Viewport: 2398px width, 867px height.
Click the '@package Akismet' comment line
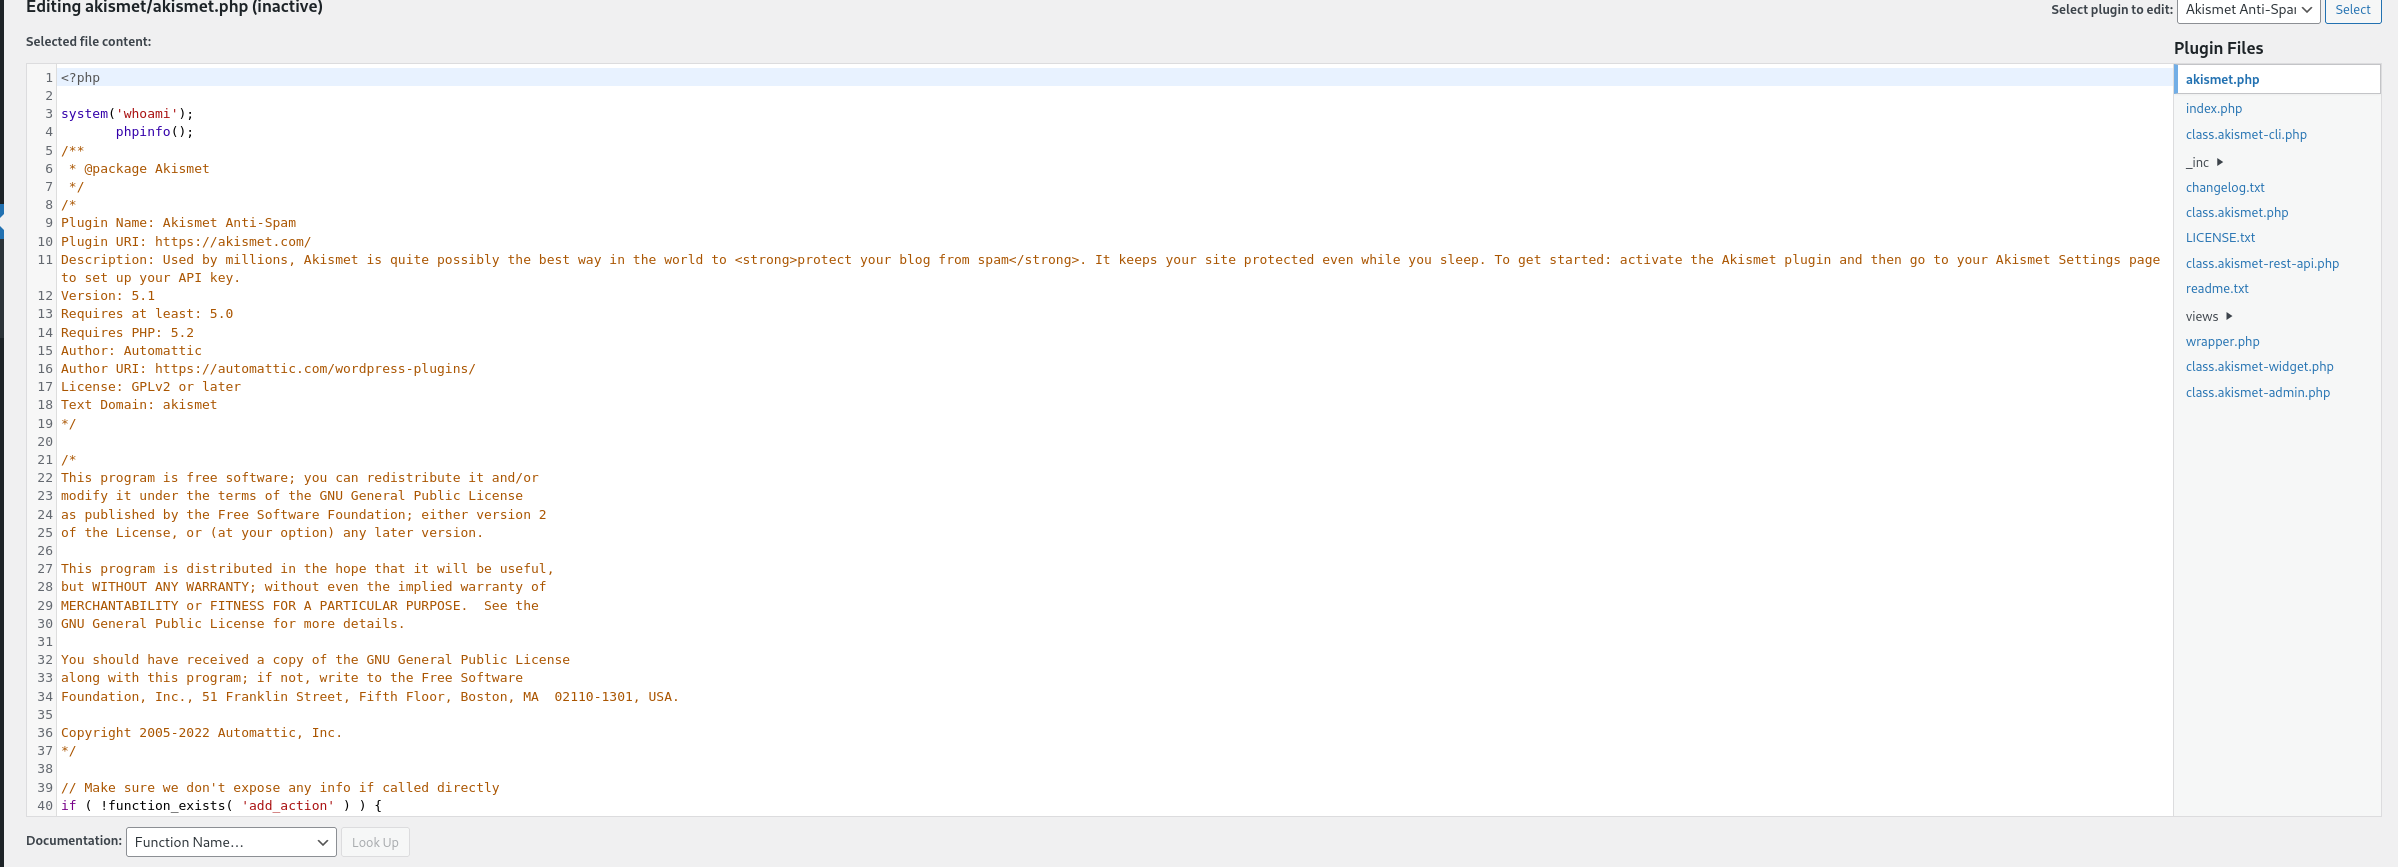tap(139, 169)
